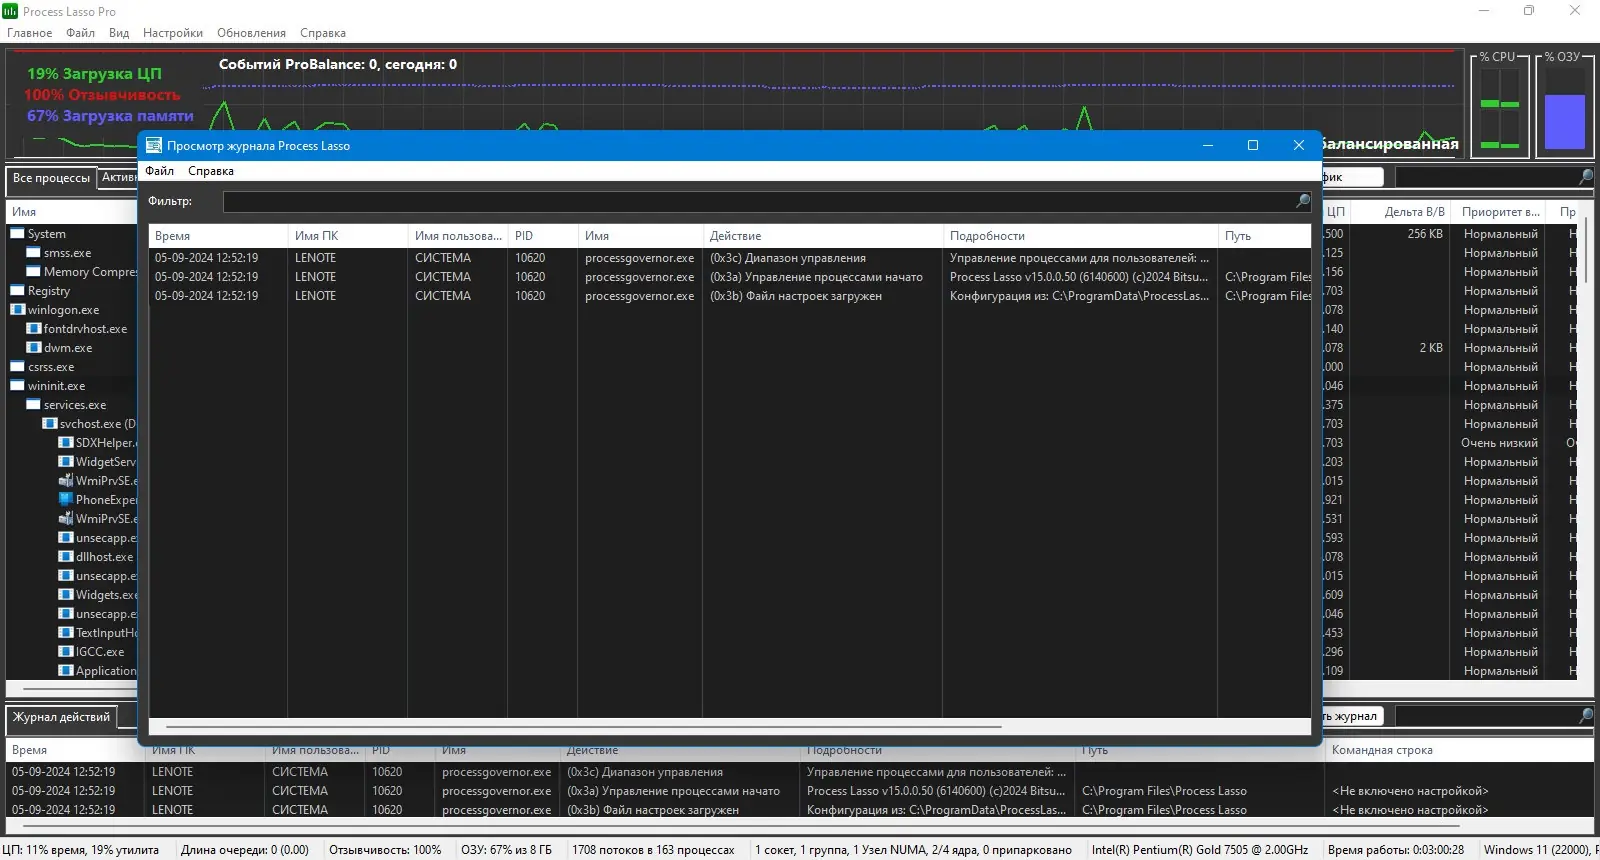
Task: Click the Application process icon at list bottom
Action: (x=65, y=671)
